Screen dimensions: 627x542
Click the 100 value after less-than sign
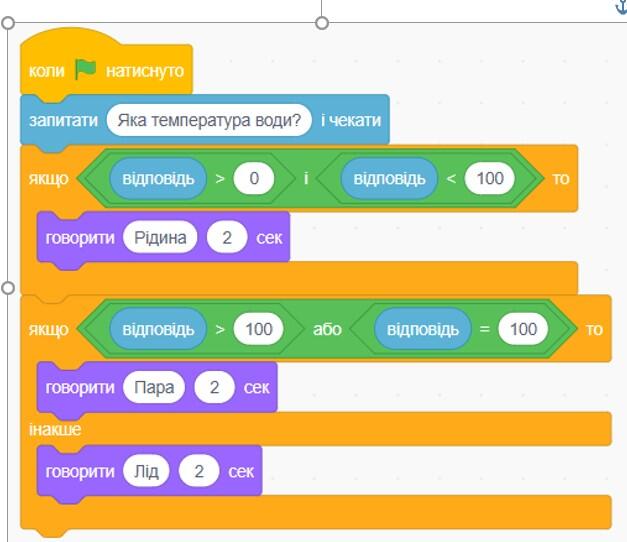pyautogui.click(x=490, y=178)
